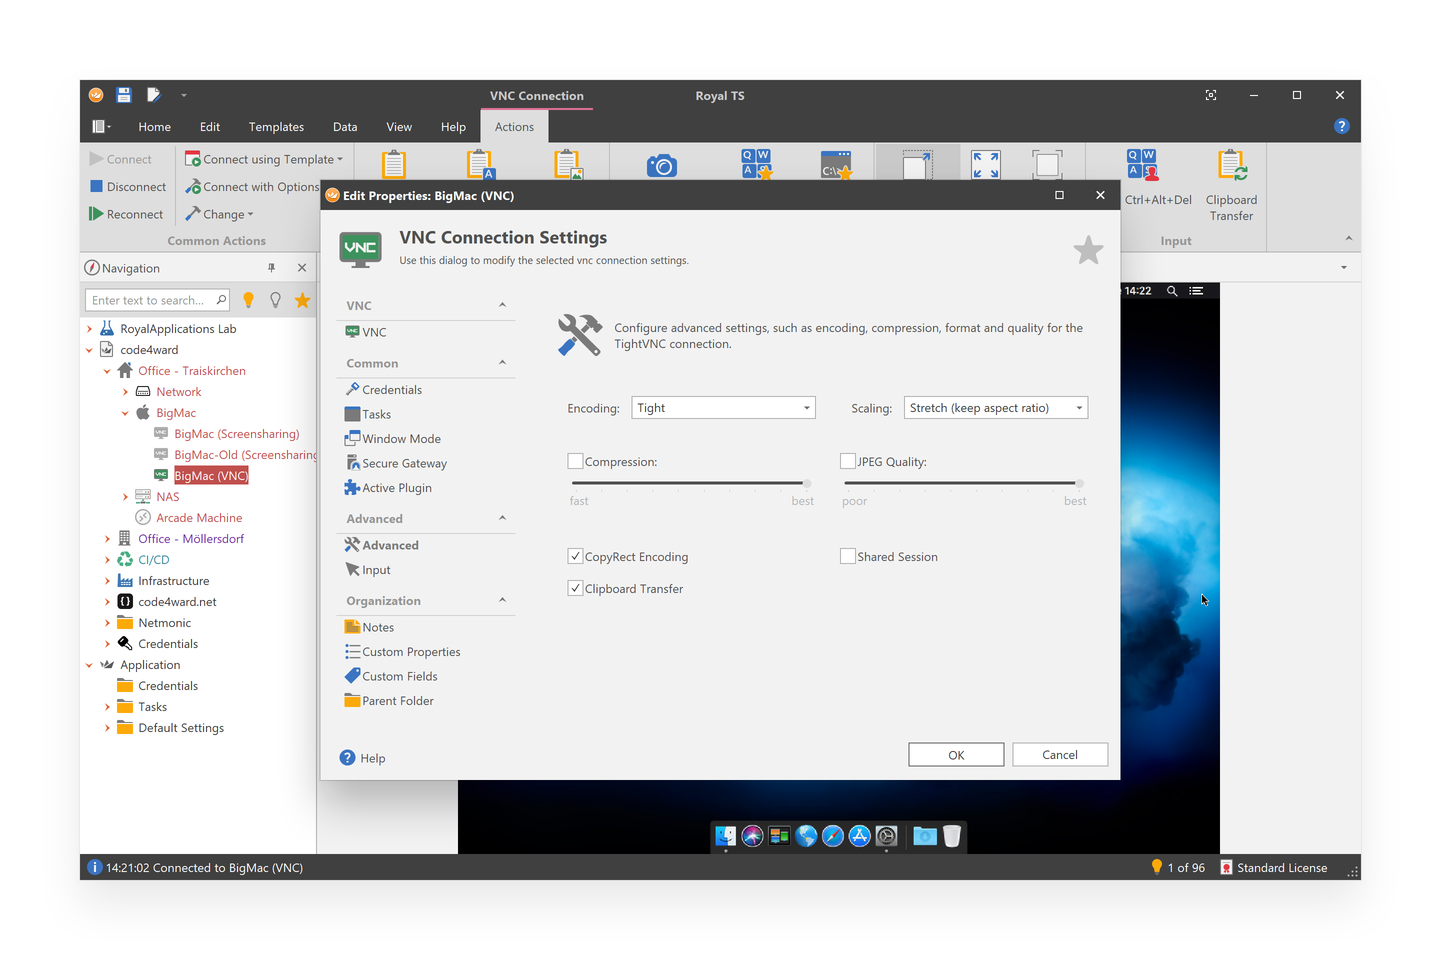
Task: Enable the Shared Session checkbox
Action: point(847,556)
